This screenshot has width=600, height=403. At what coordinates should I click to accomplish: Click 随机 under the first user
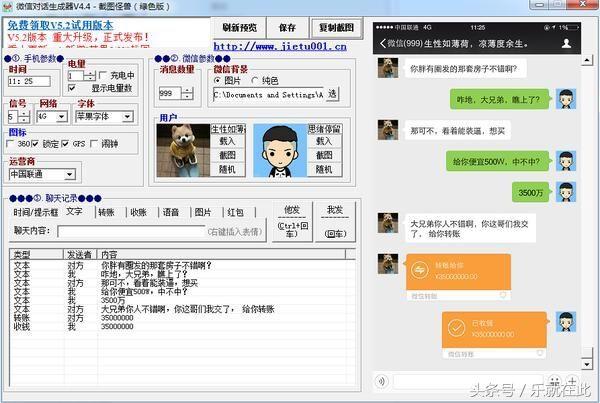point(227,170)
